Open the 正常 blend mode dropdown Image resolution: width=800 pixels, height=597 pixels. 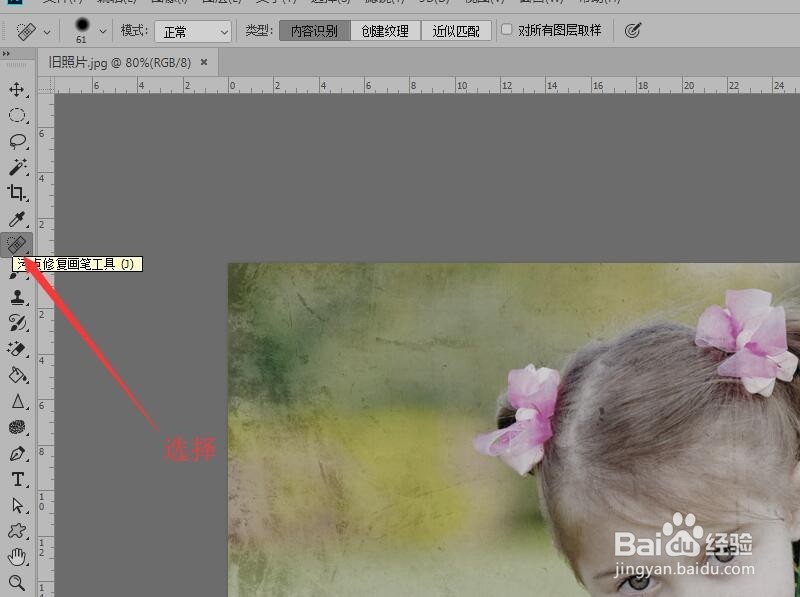pyautogui.click(x=193, y=30)
